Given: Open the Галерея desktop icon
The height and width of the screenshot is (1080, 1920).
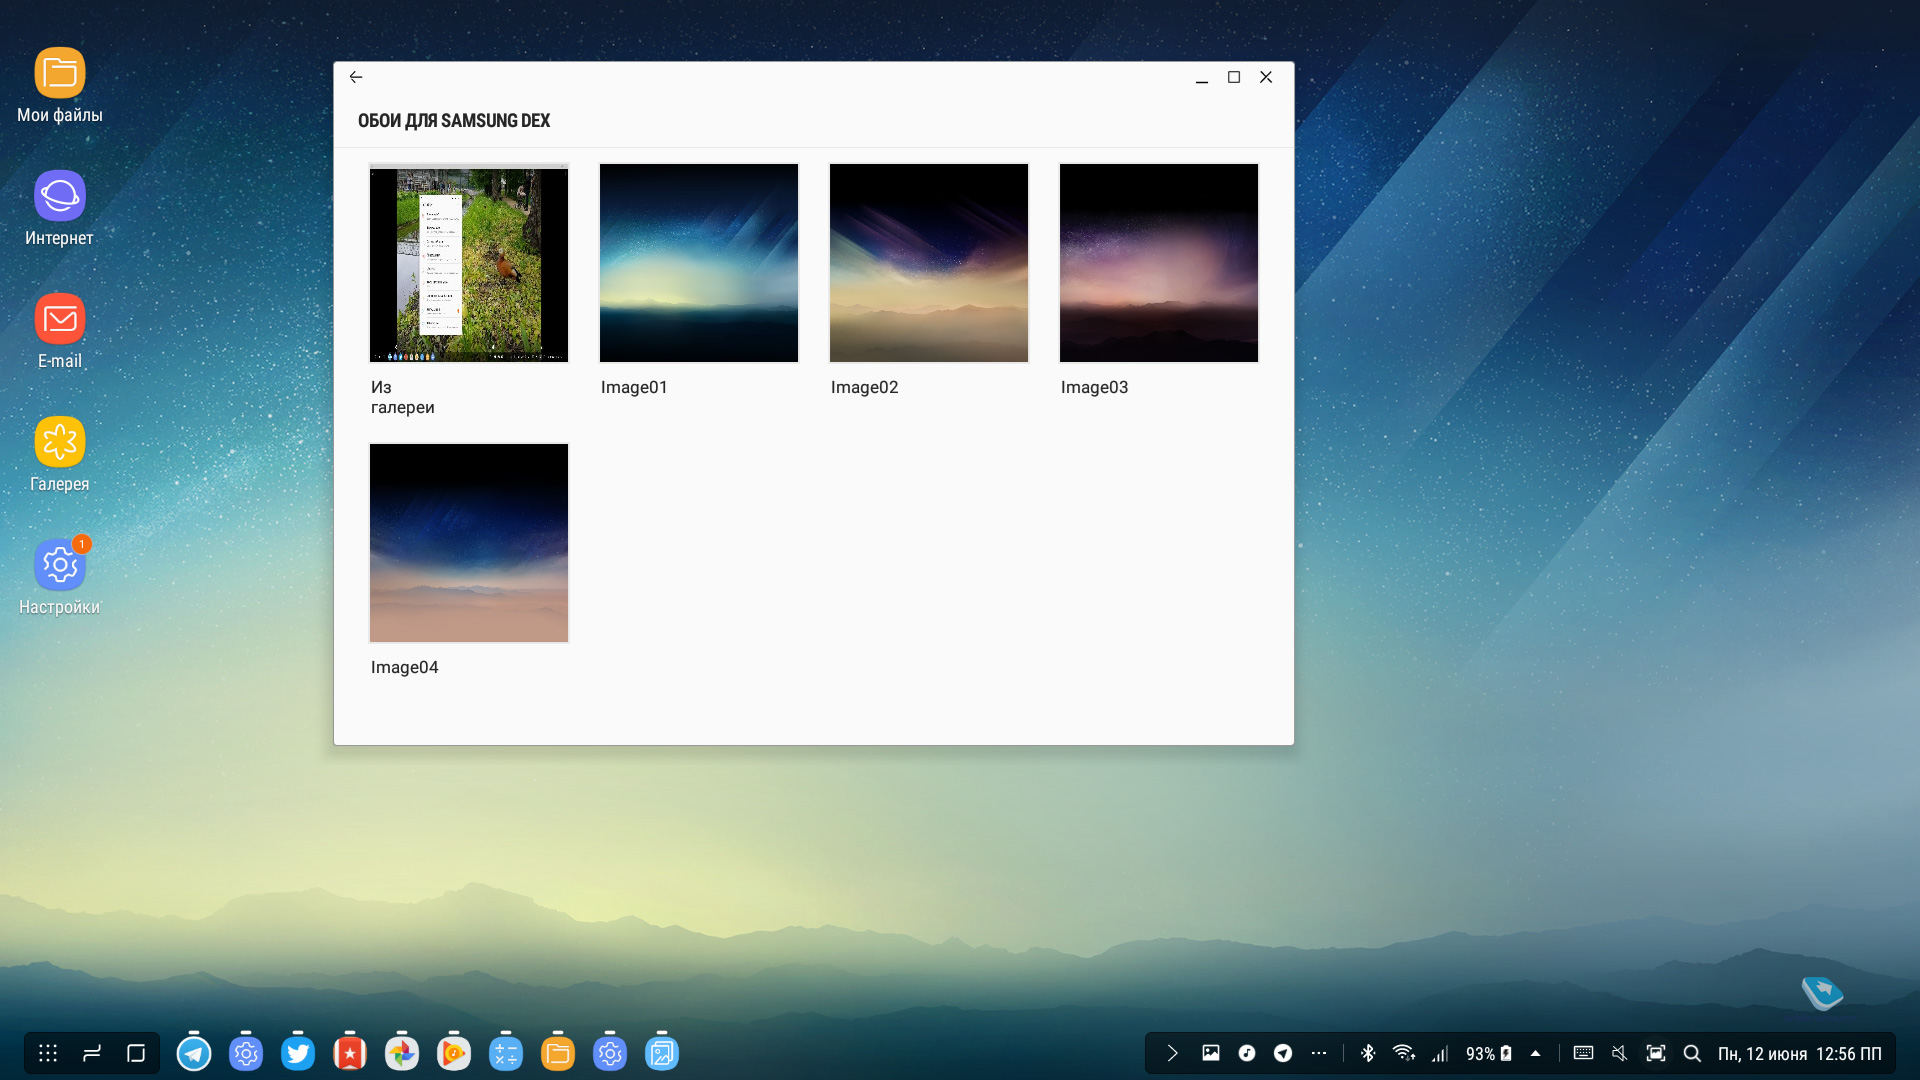Looking at the screenshot, I should point(60,454).
